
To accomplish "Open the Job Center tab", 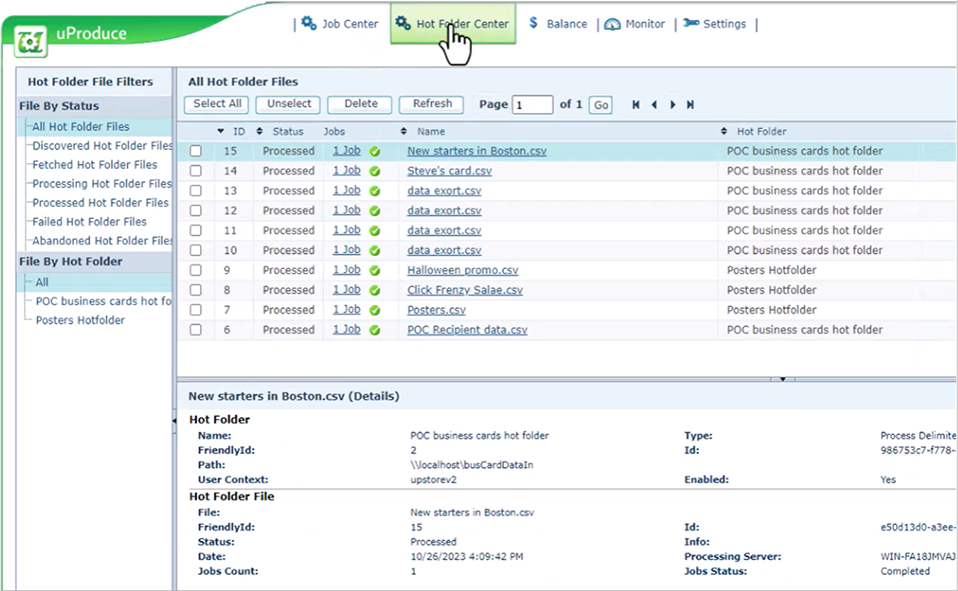I will 340,24.
